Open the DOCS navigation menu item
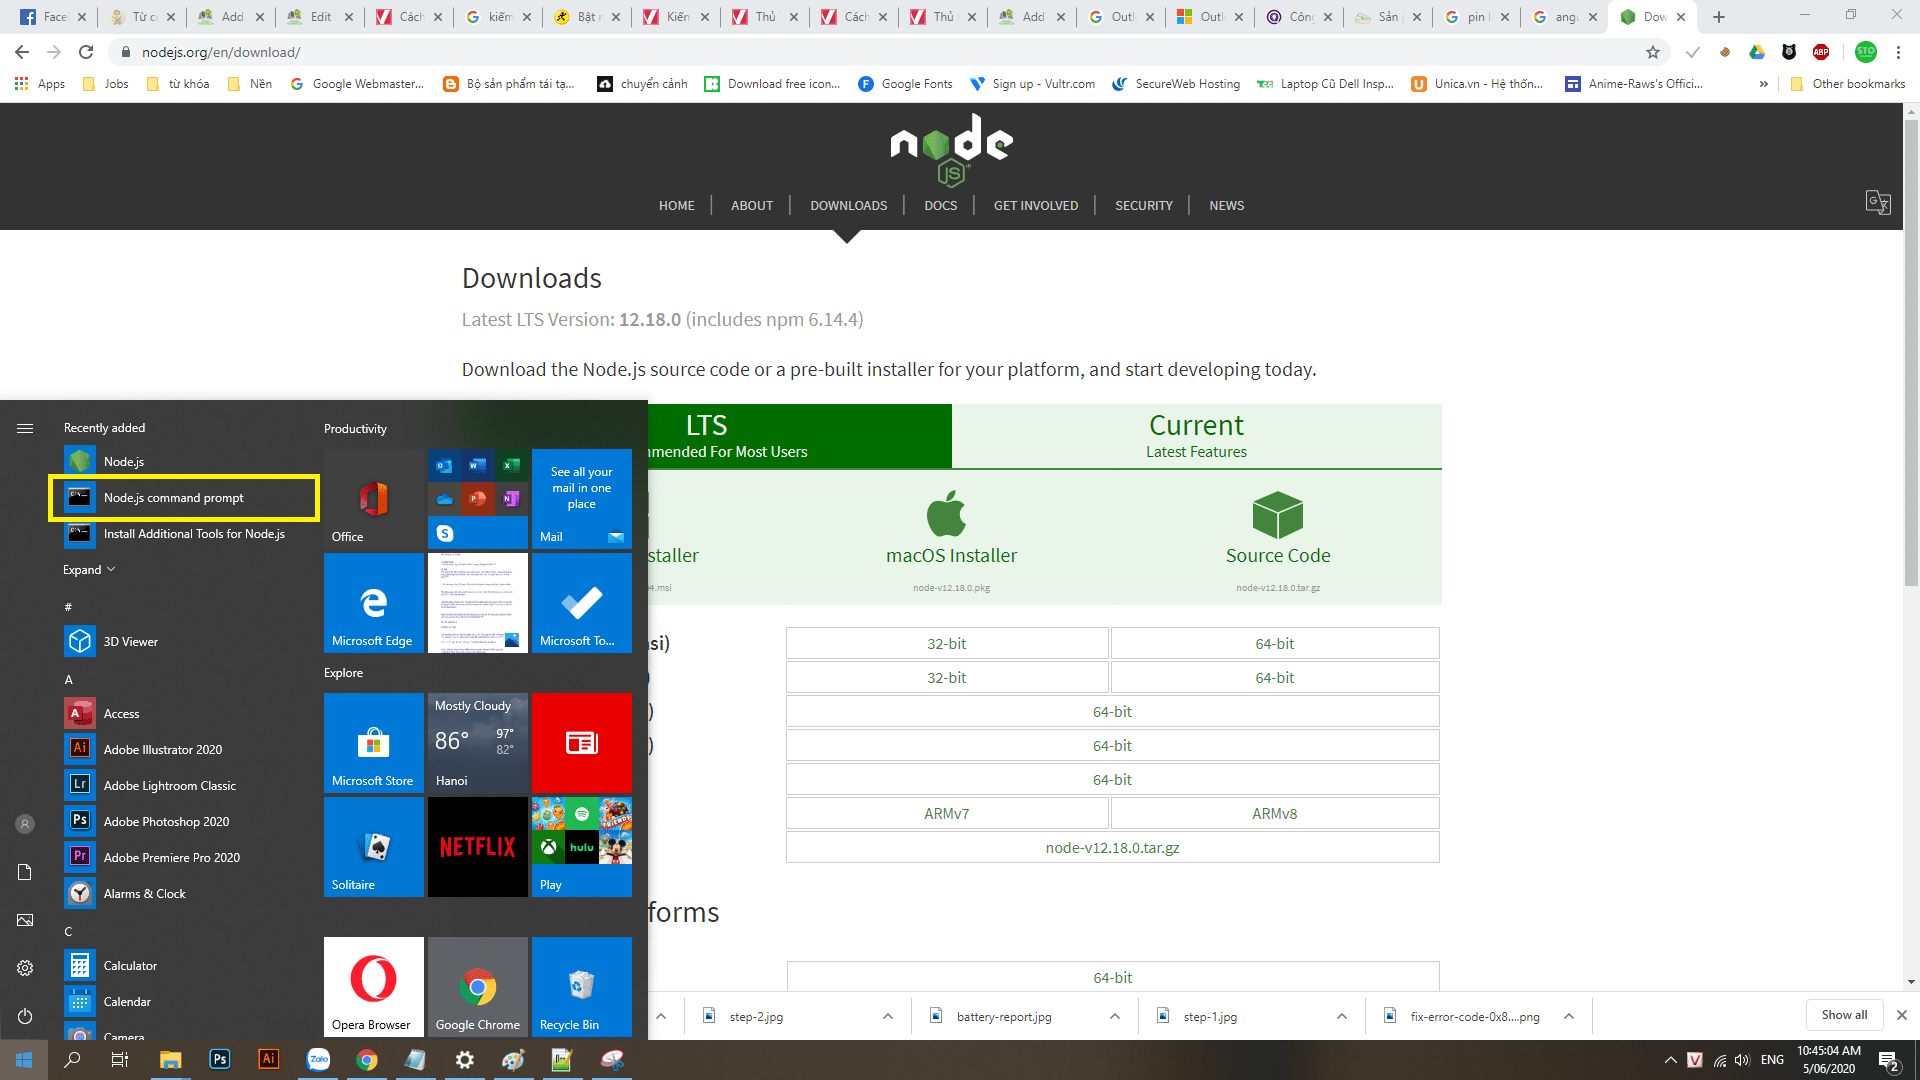 pyautogui.click(x=940, y=205)
